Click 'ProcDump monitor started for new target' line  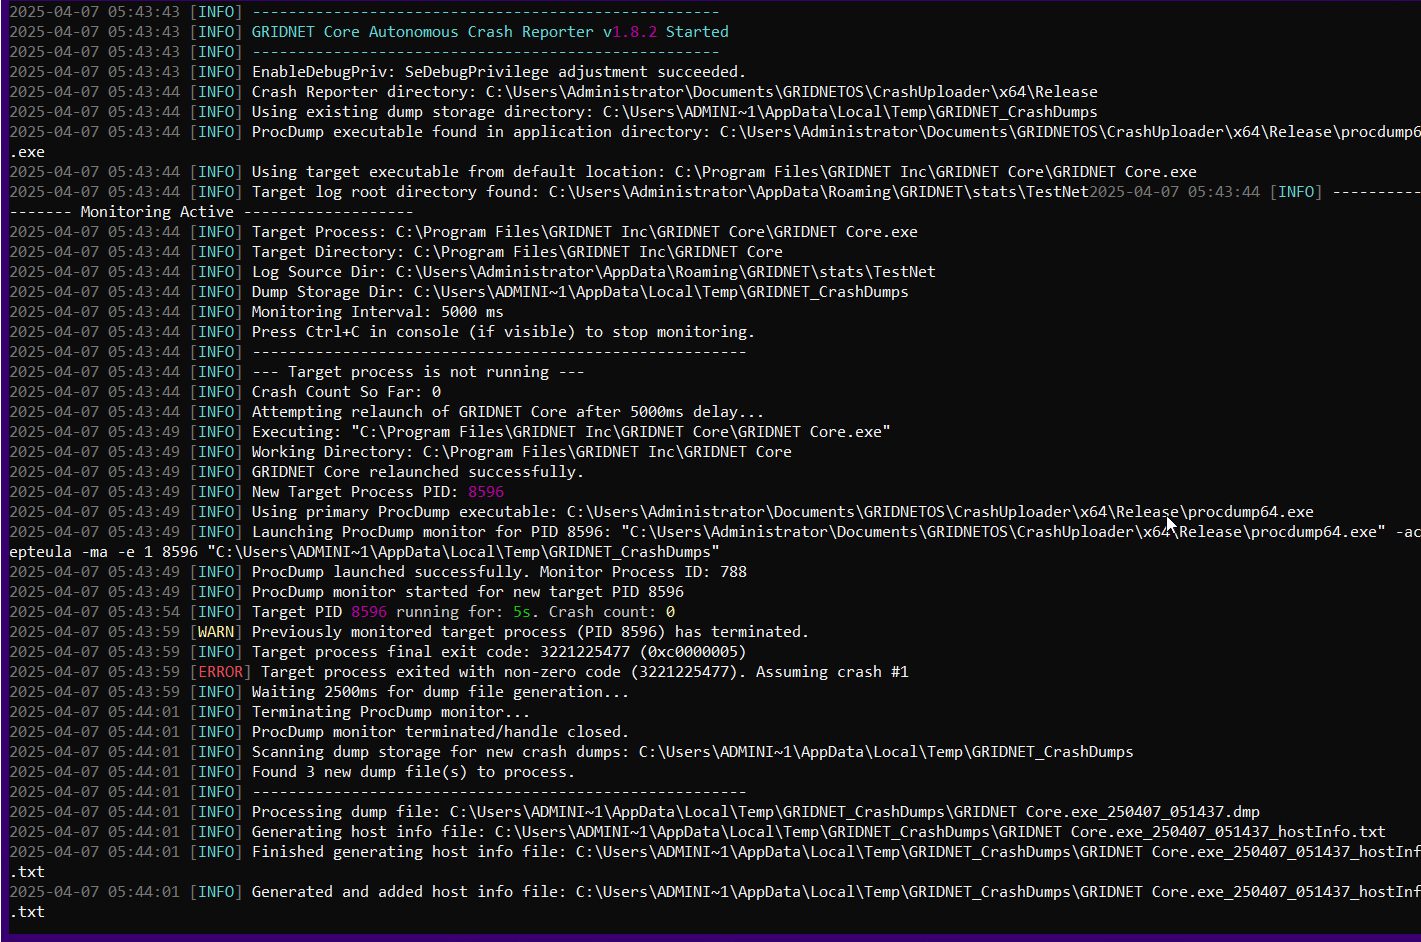click(x=468, y=592)
